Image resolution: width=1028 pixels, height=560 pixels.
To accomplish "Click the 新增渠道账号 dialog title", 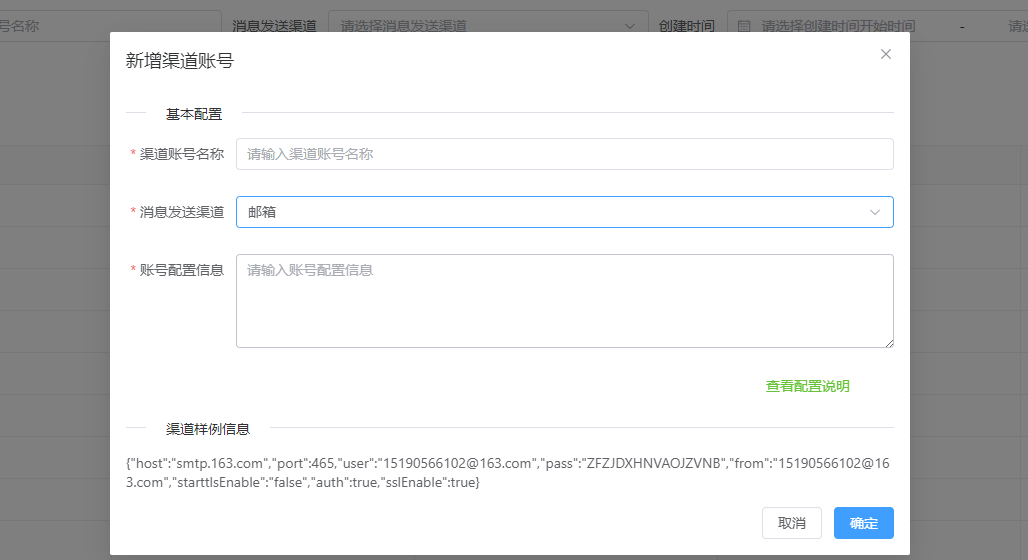I will [x=180, y=61].
